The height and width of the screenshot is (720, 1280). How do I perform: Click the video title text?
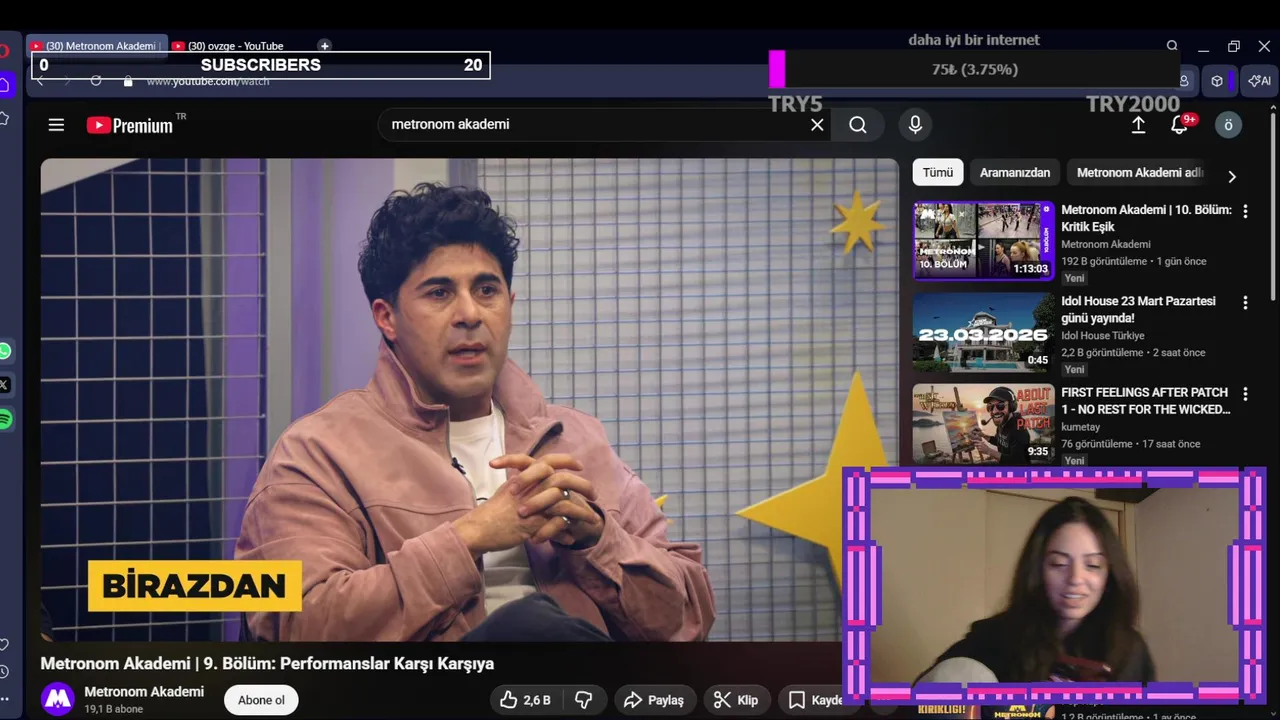click(267, 663)
